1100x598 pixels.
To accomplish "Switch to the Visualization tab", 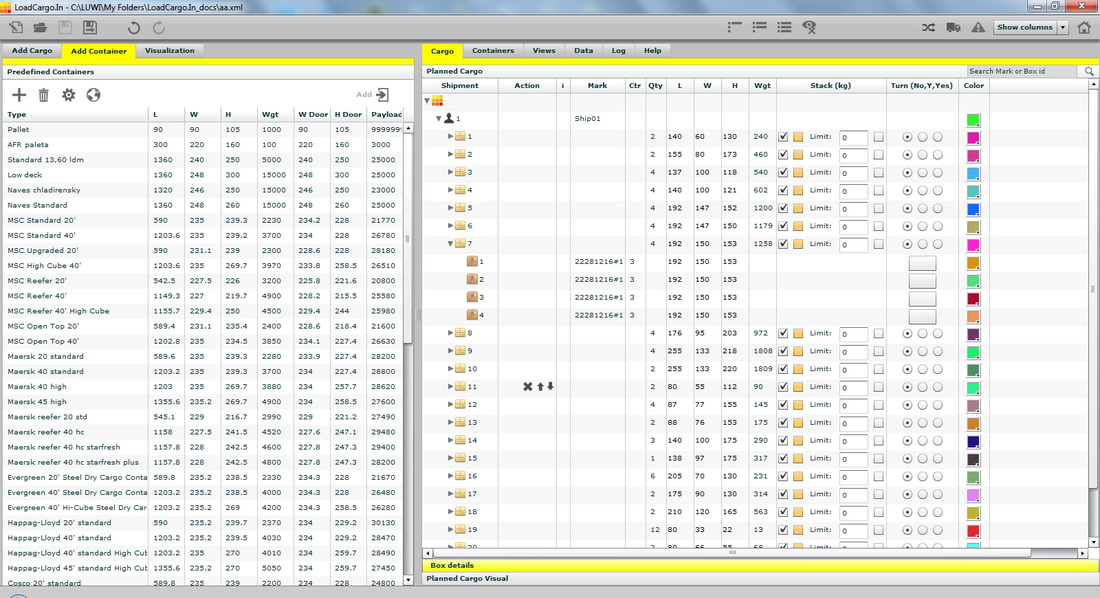I will click(x=169, y=51).
